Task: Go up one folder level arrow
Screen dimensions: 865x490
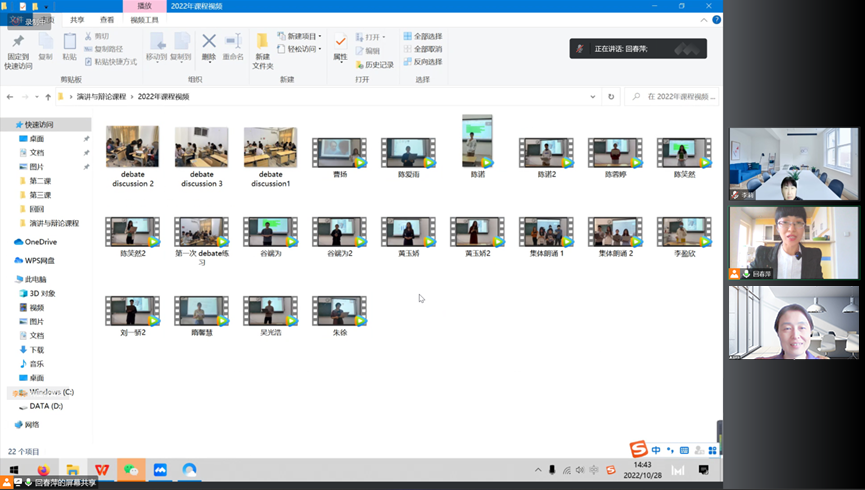Action: pyautogui.click(x=48, y=97)
